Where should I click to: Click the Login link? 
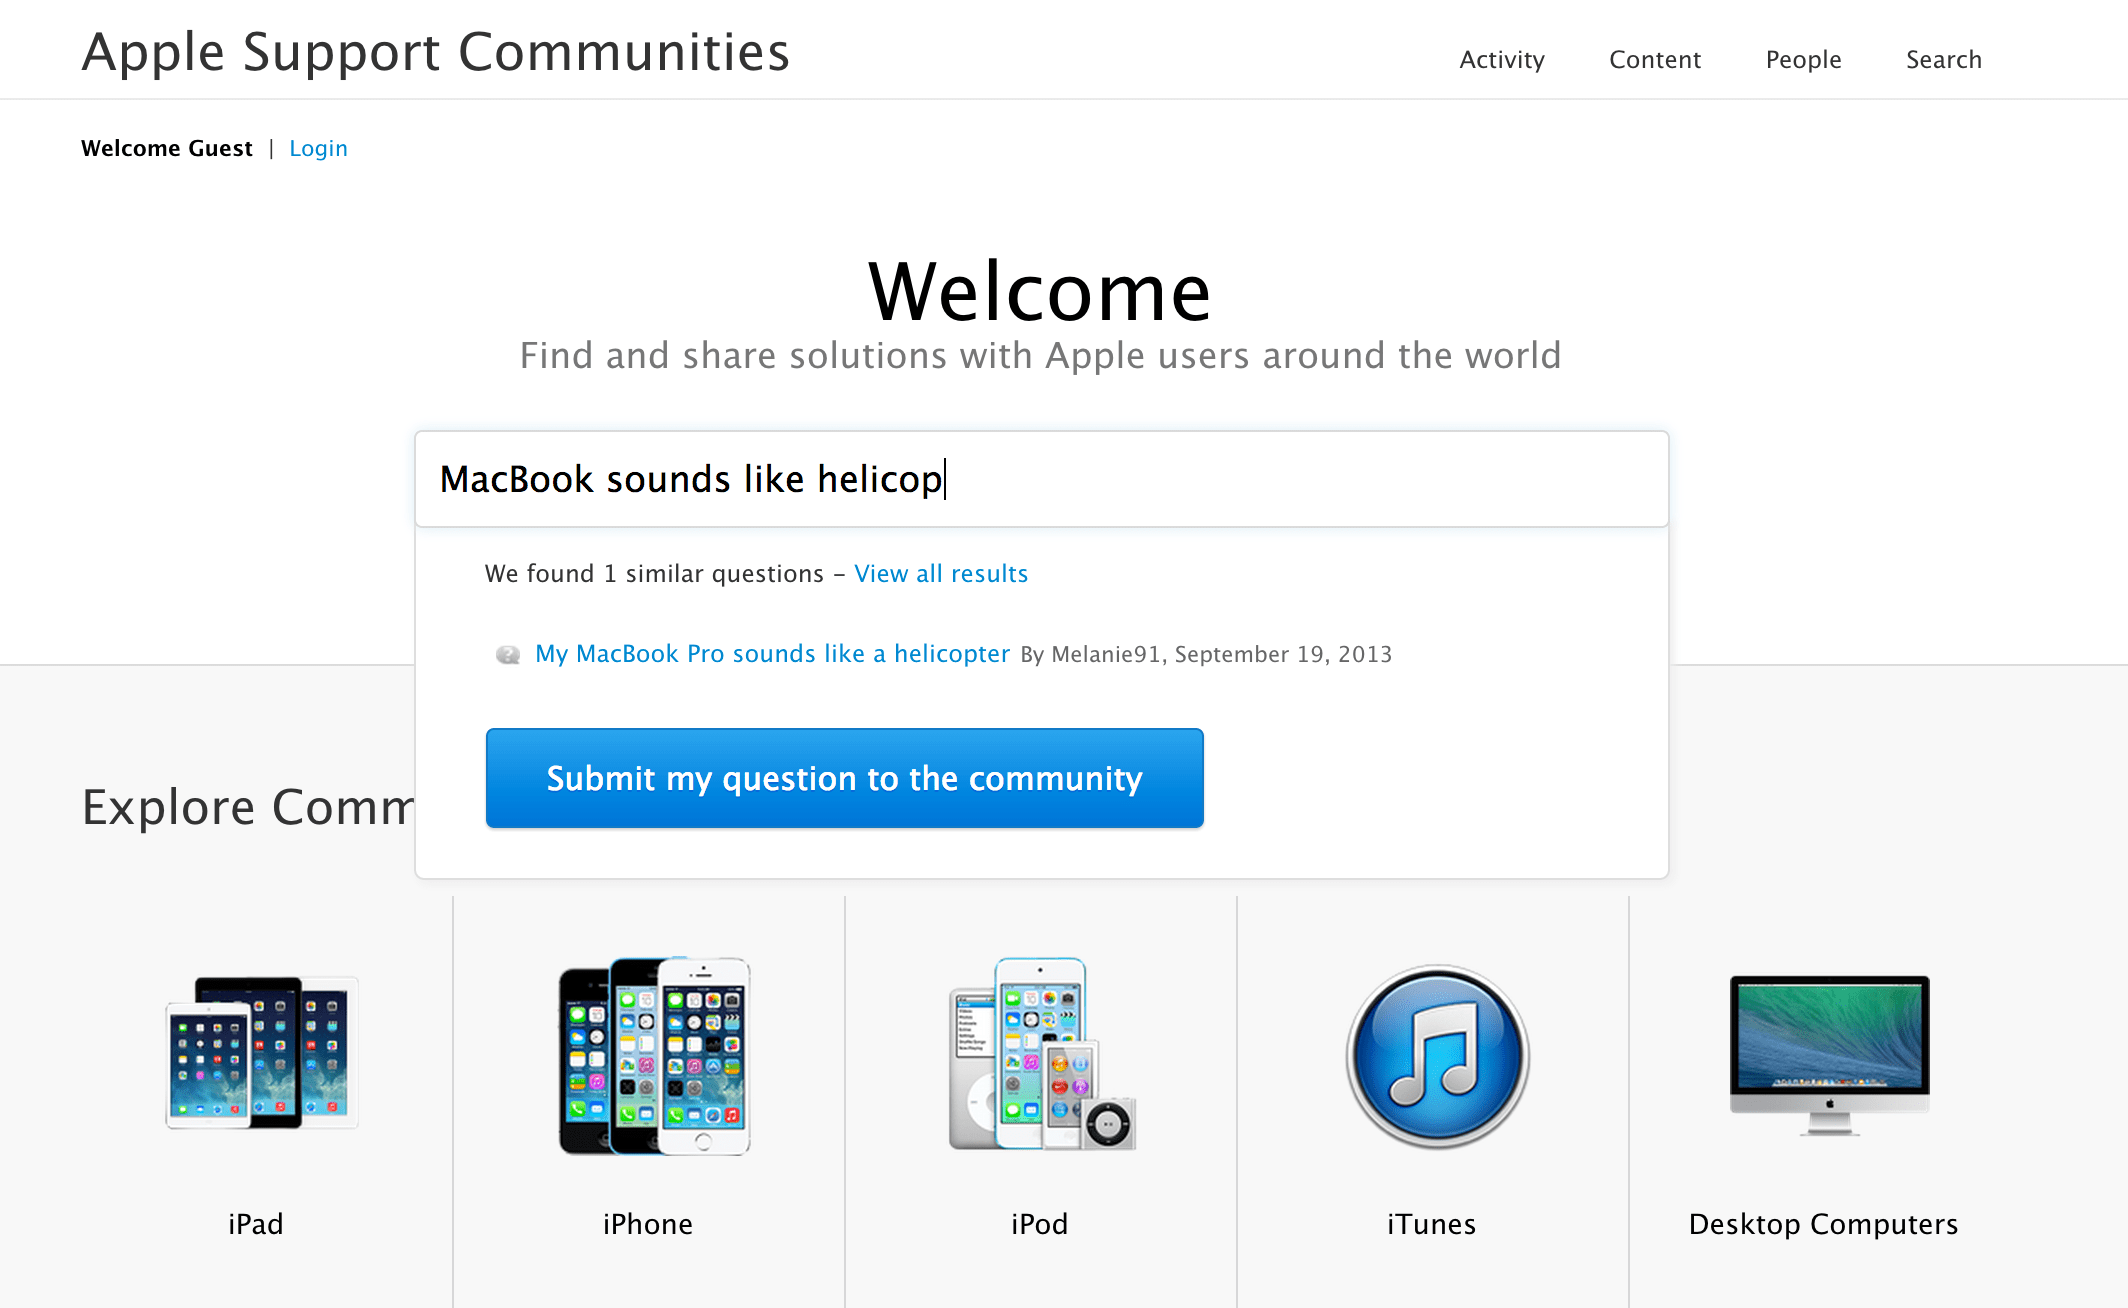(318, 147)
